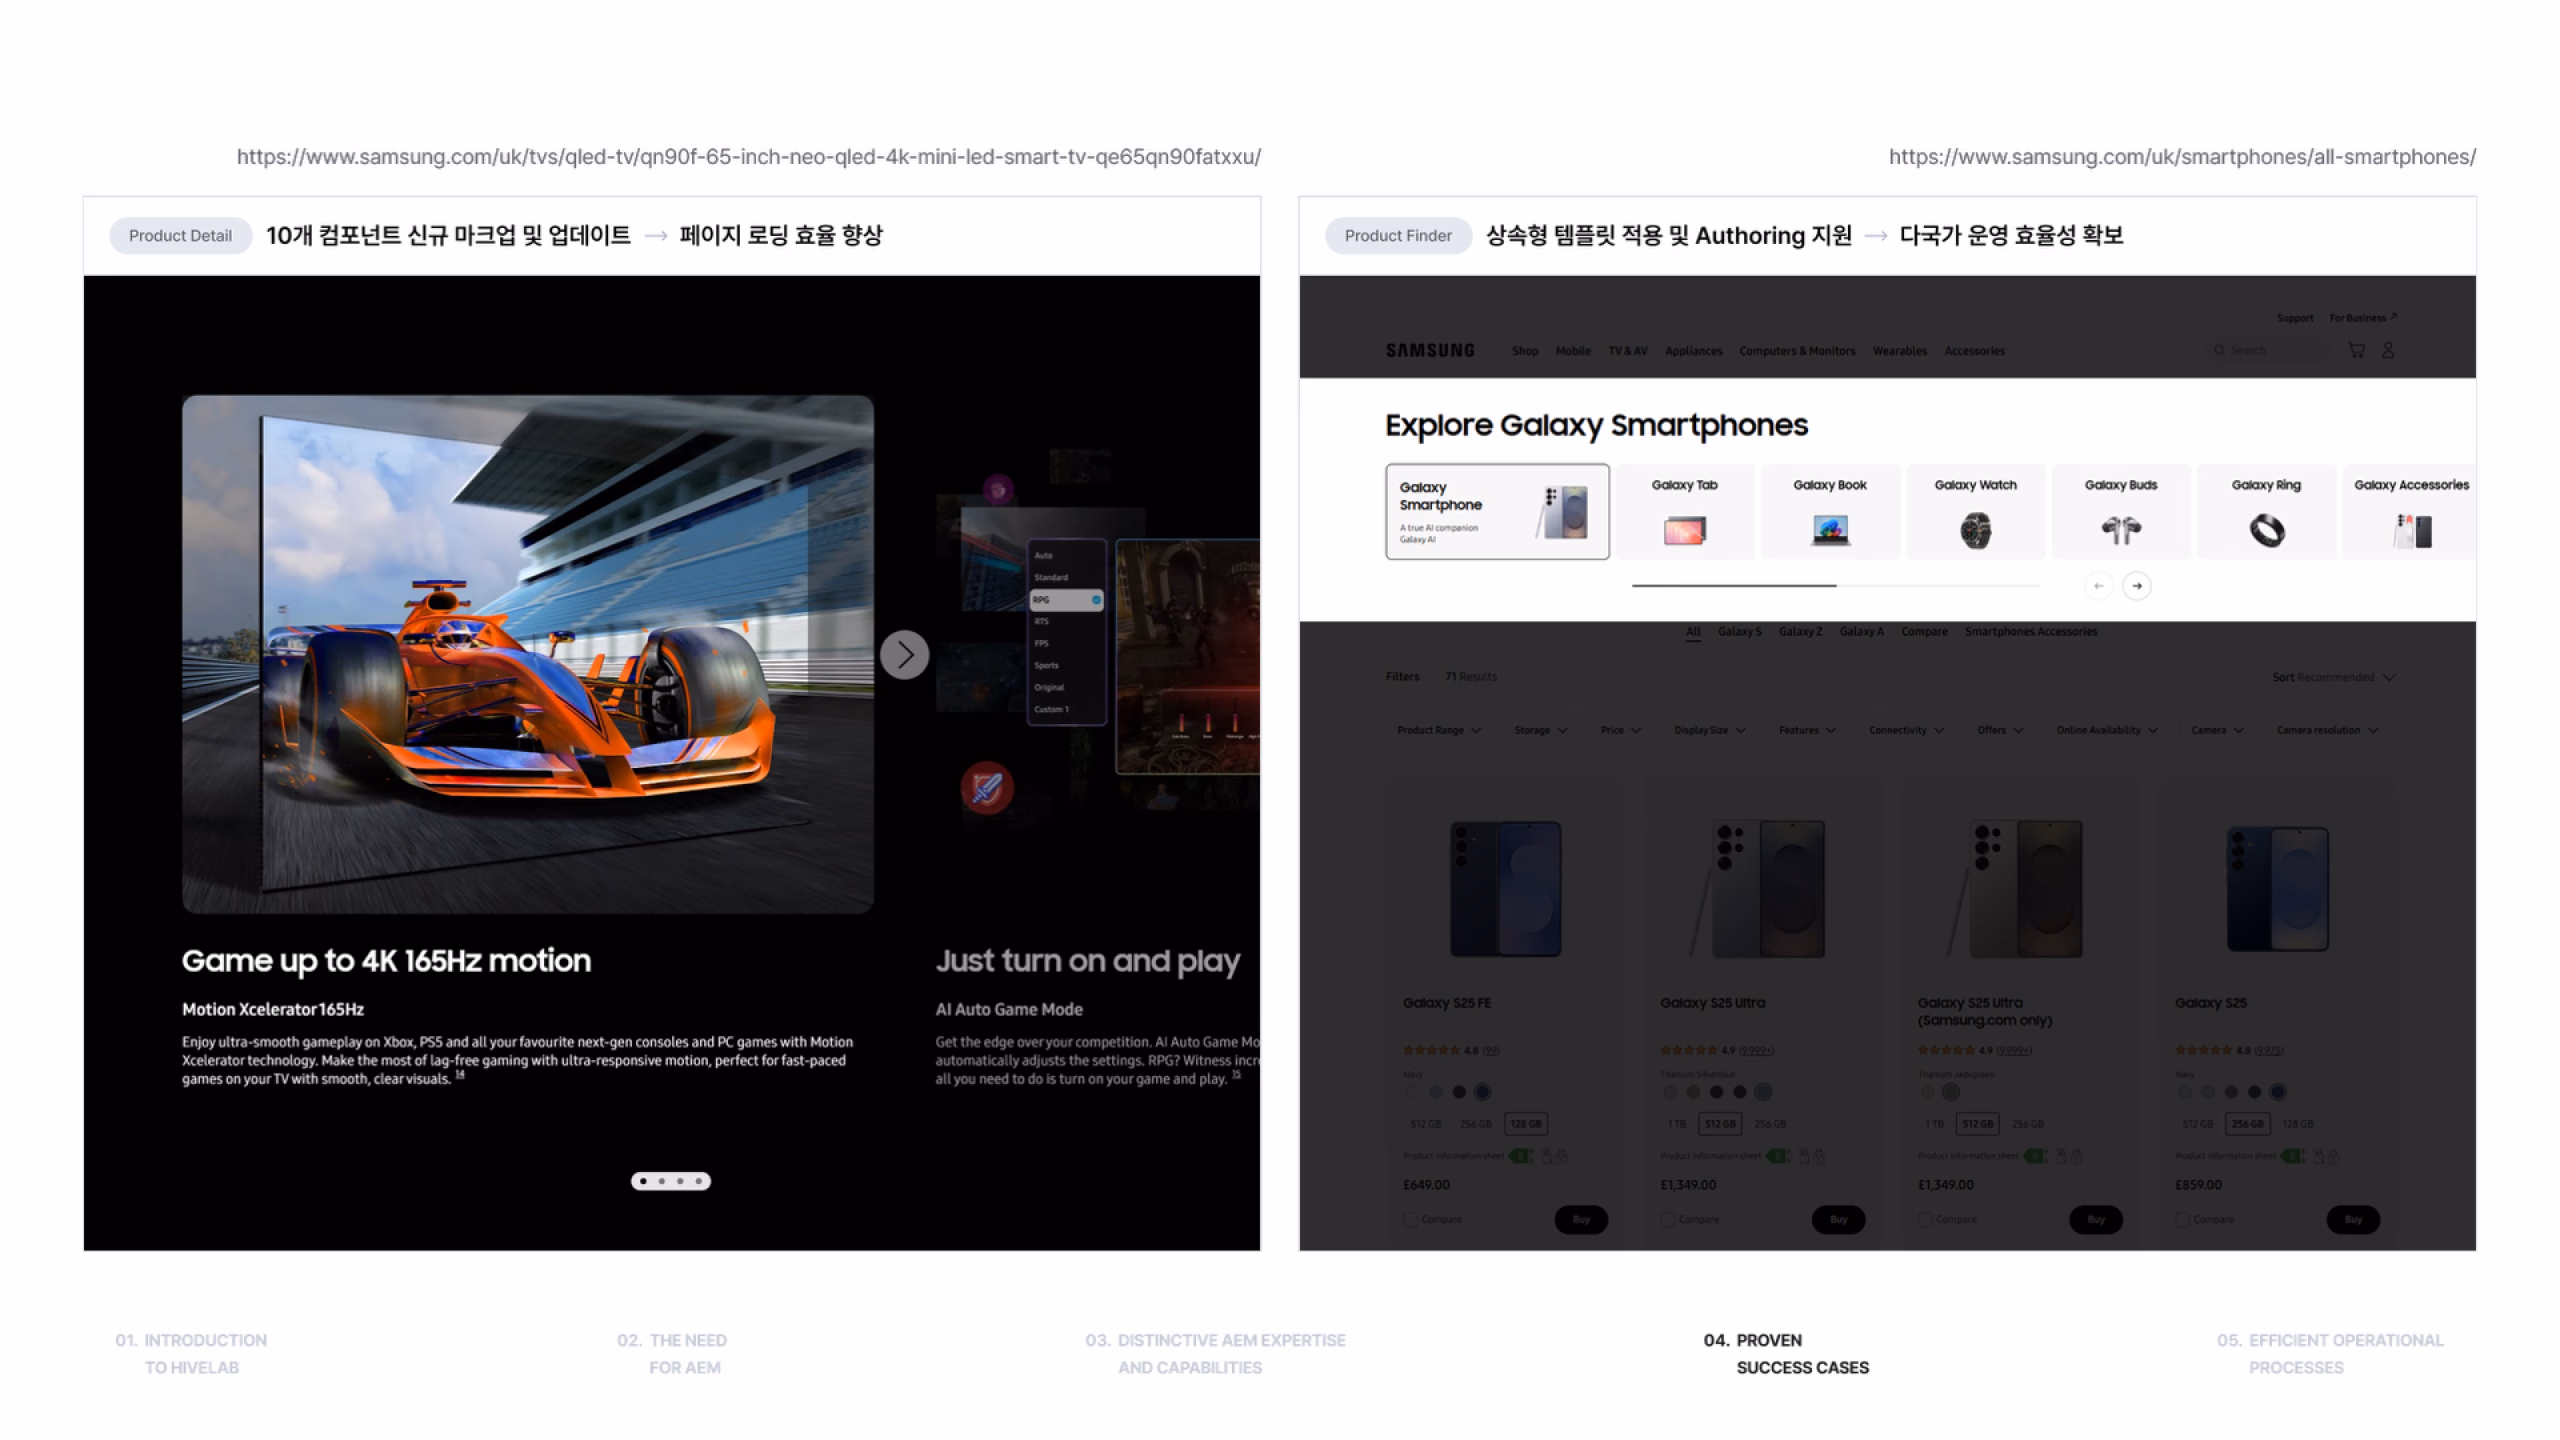The width and height of the screenshot is (2560, 1440).
Task: Tick Compare checkbox for Galaxy S25 FE
Action: click(x=1411, y=1219)
